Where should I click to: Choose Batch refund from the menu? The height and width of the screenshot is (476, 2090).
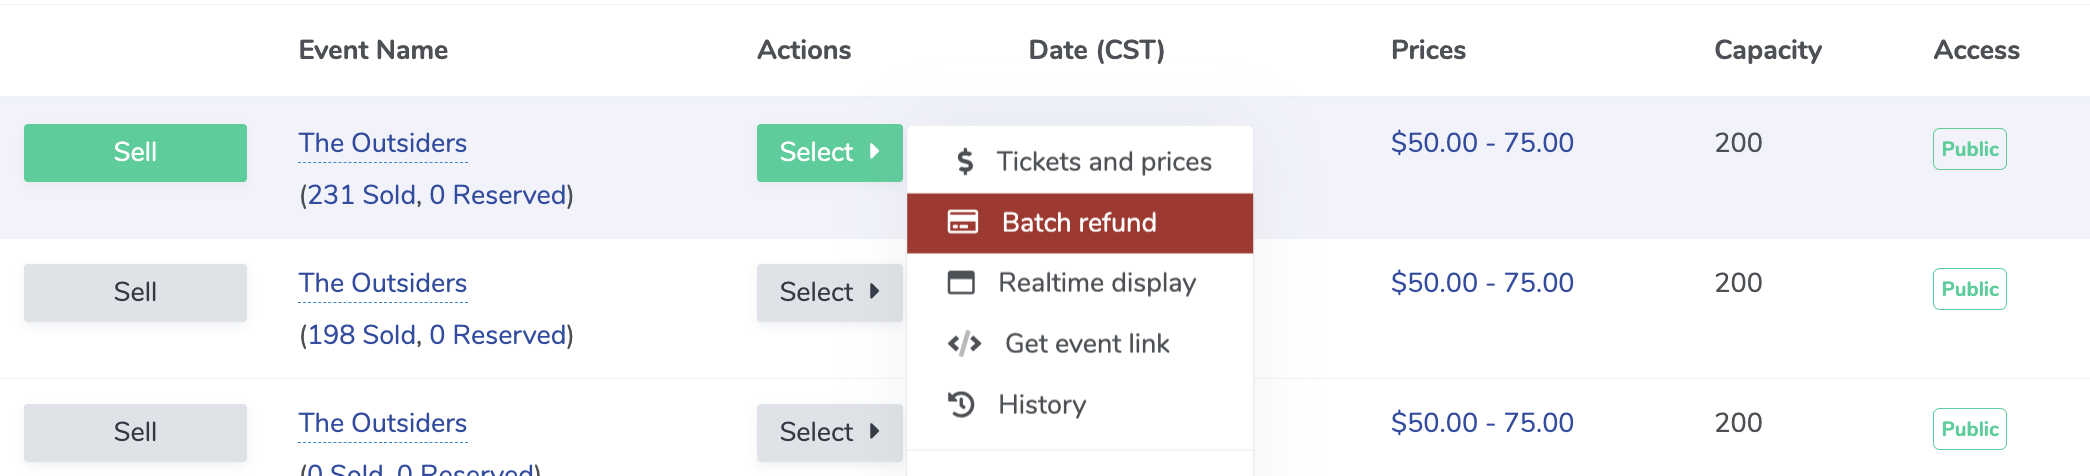1078,223
